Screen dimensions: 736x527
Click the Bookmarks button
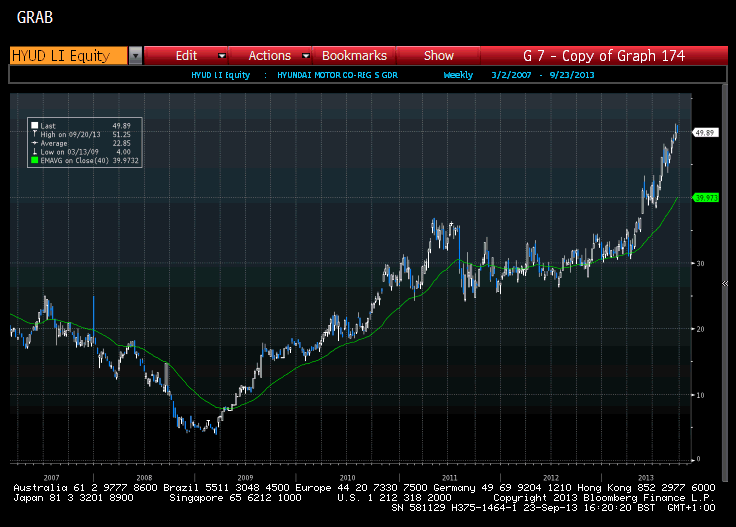[x=354, y=56]
